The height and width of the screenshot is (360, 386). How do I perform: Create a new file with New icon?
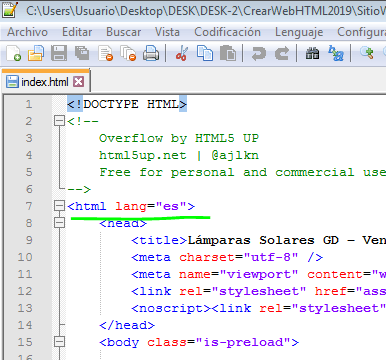pyautogui.click(x=13, y=53)
